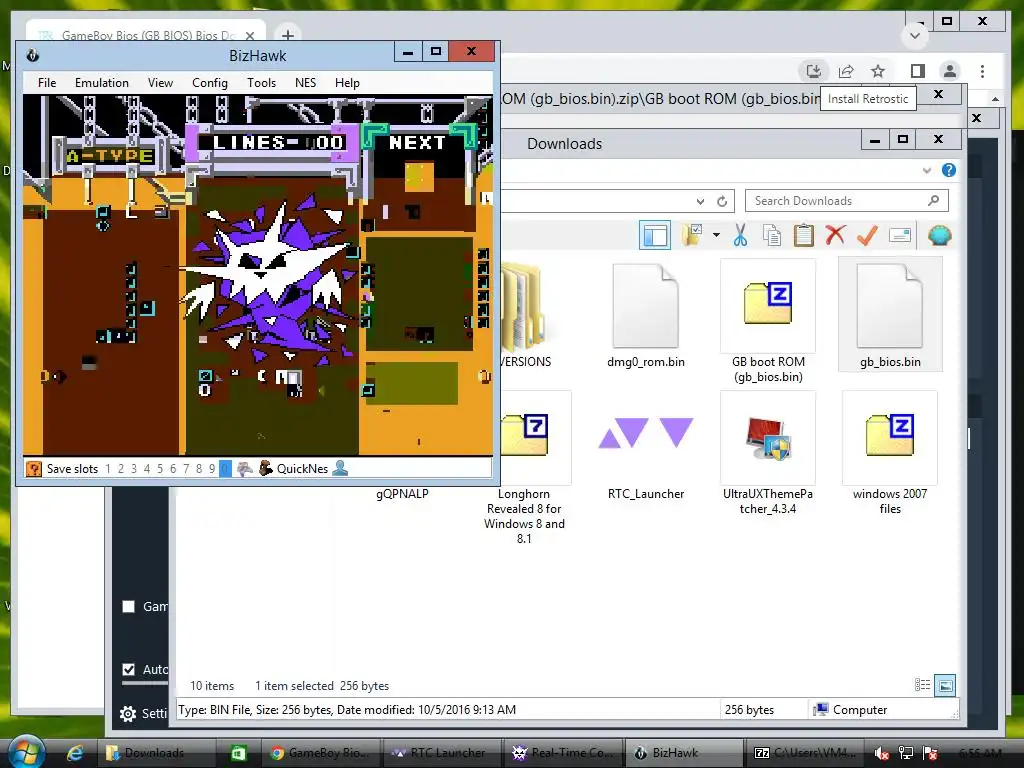The width and height of the screenshot is (1024, 768).
Task: Open Chrome tab search chevron
Action: point(915,35)
